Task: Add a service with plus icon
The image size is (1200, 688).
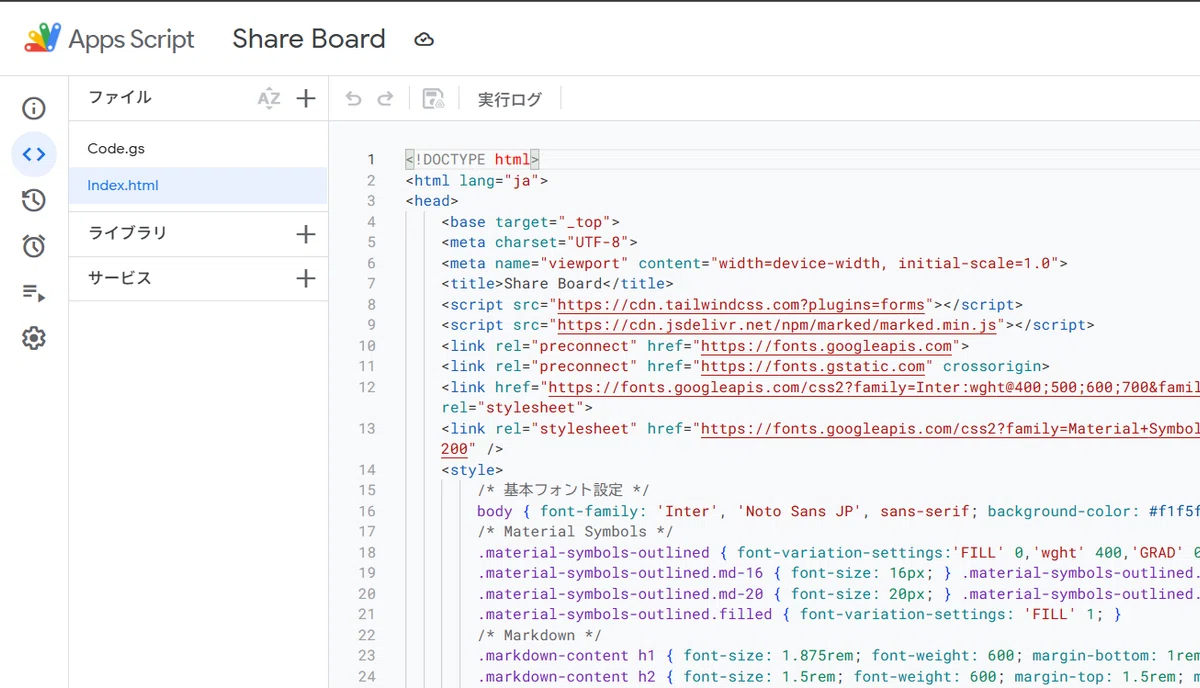Action: [306, 278]
